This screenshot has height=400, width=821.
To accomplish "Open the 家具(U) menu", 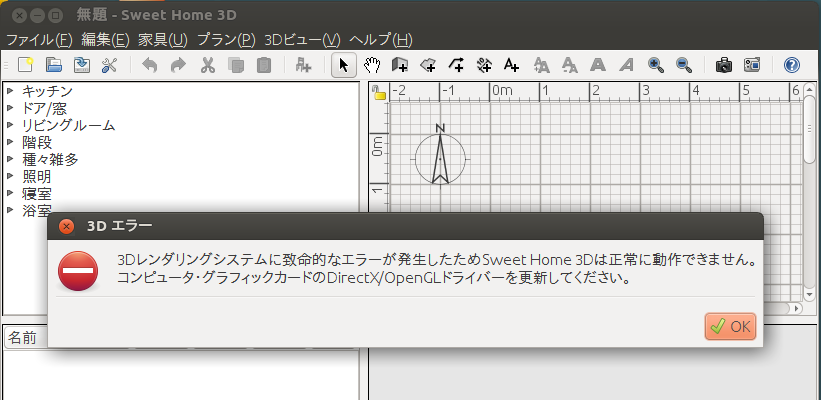I will (x=162, y=40).
